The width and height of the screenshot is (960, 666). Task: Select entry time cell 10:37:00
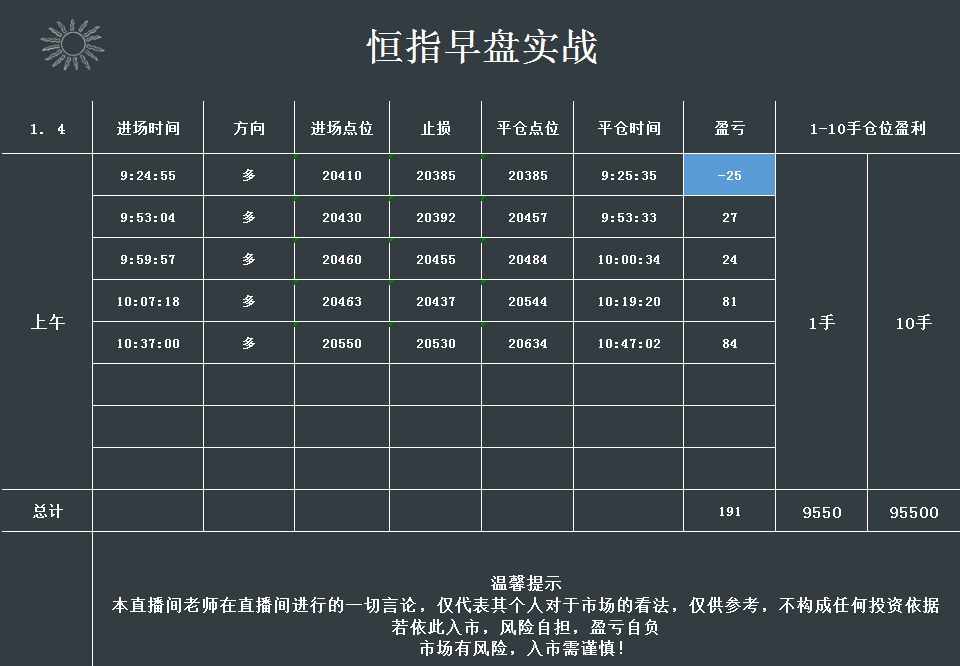(x=148, y=343)
